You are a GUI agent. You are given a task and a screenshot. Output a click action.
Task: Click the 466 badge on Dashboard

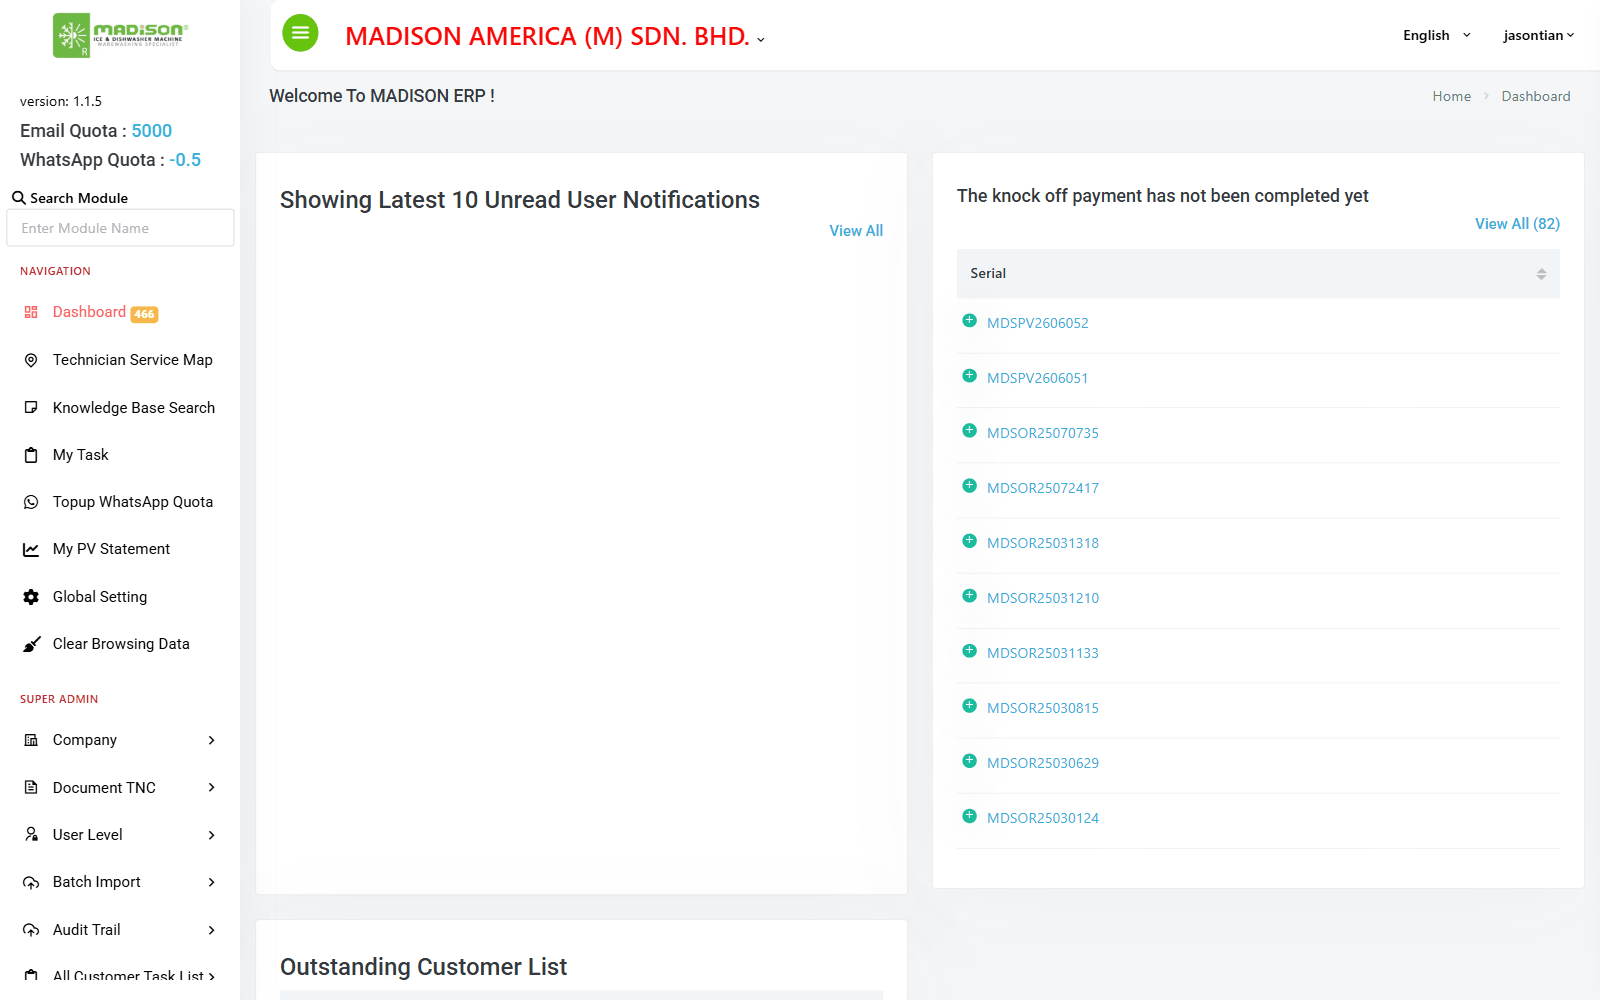tap(145, 314)
